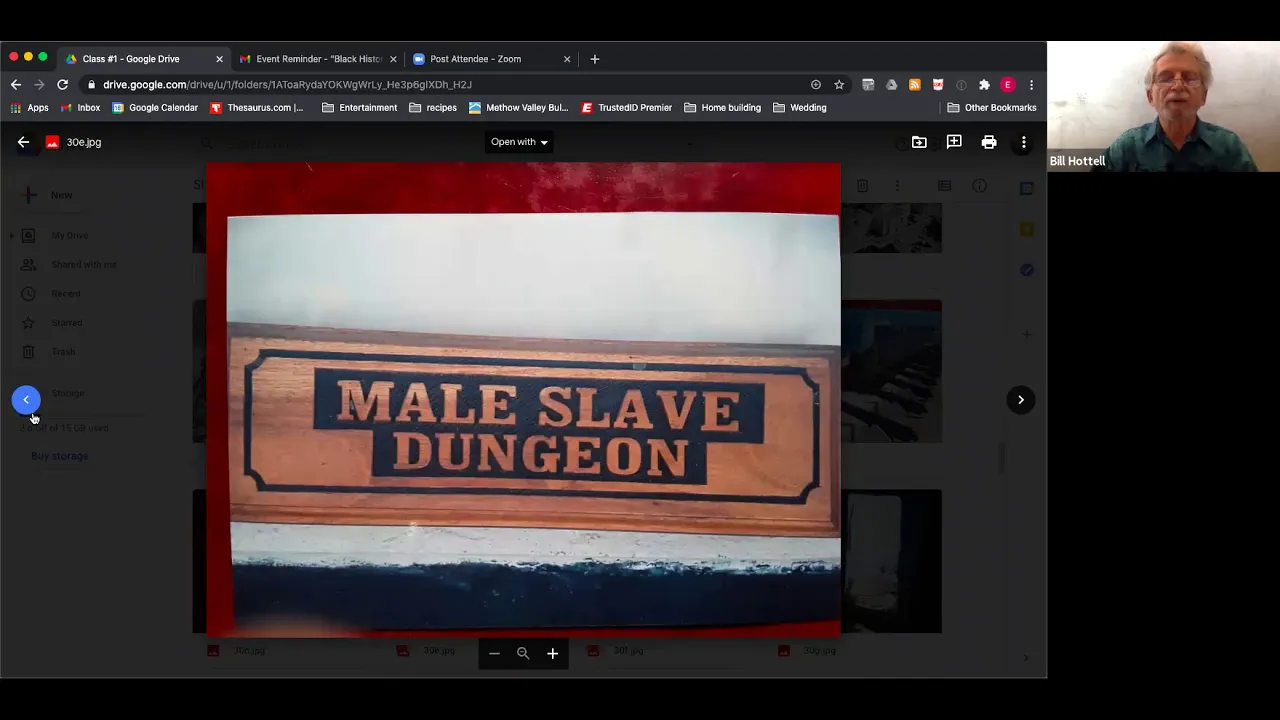The width and height of the screenshot is (1280, 720).
Task: Click the browser forward button
Action: pyautogui.click(x=39, y=85)
